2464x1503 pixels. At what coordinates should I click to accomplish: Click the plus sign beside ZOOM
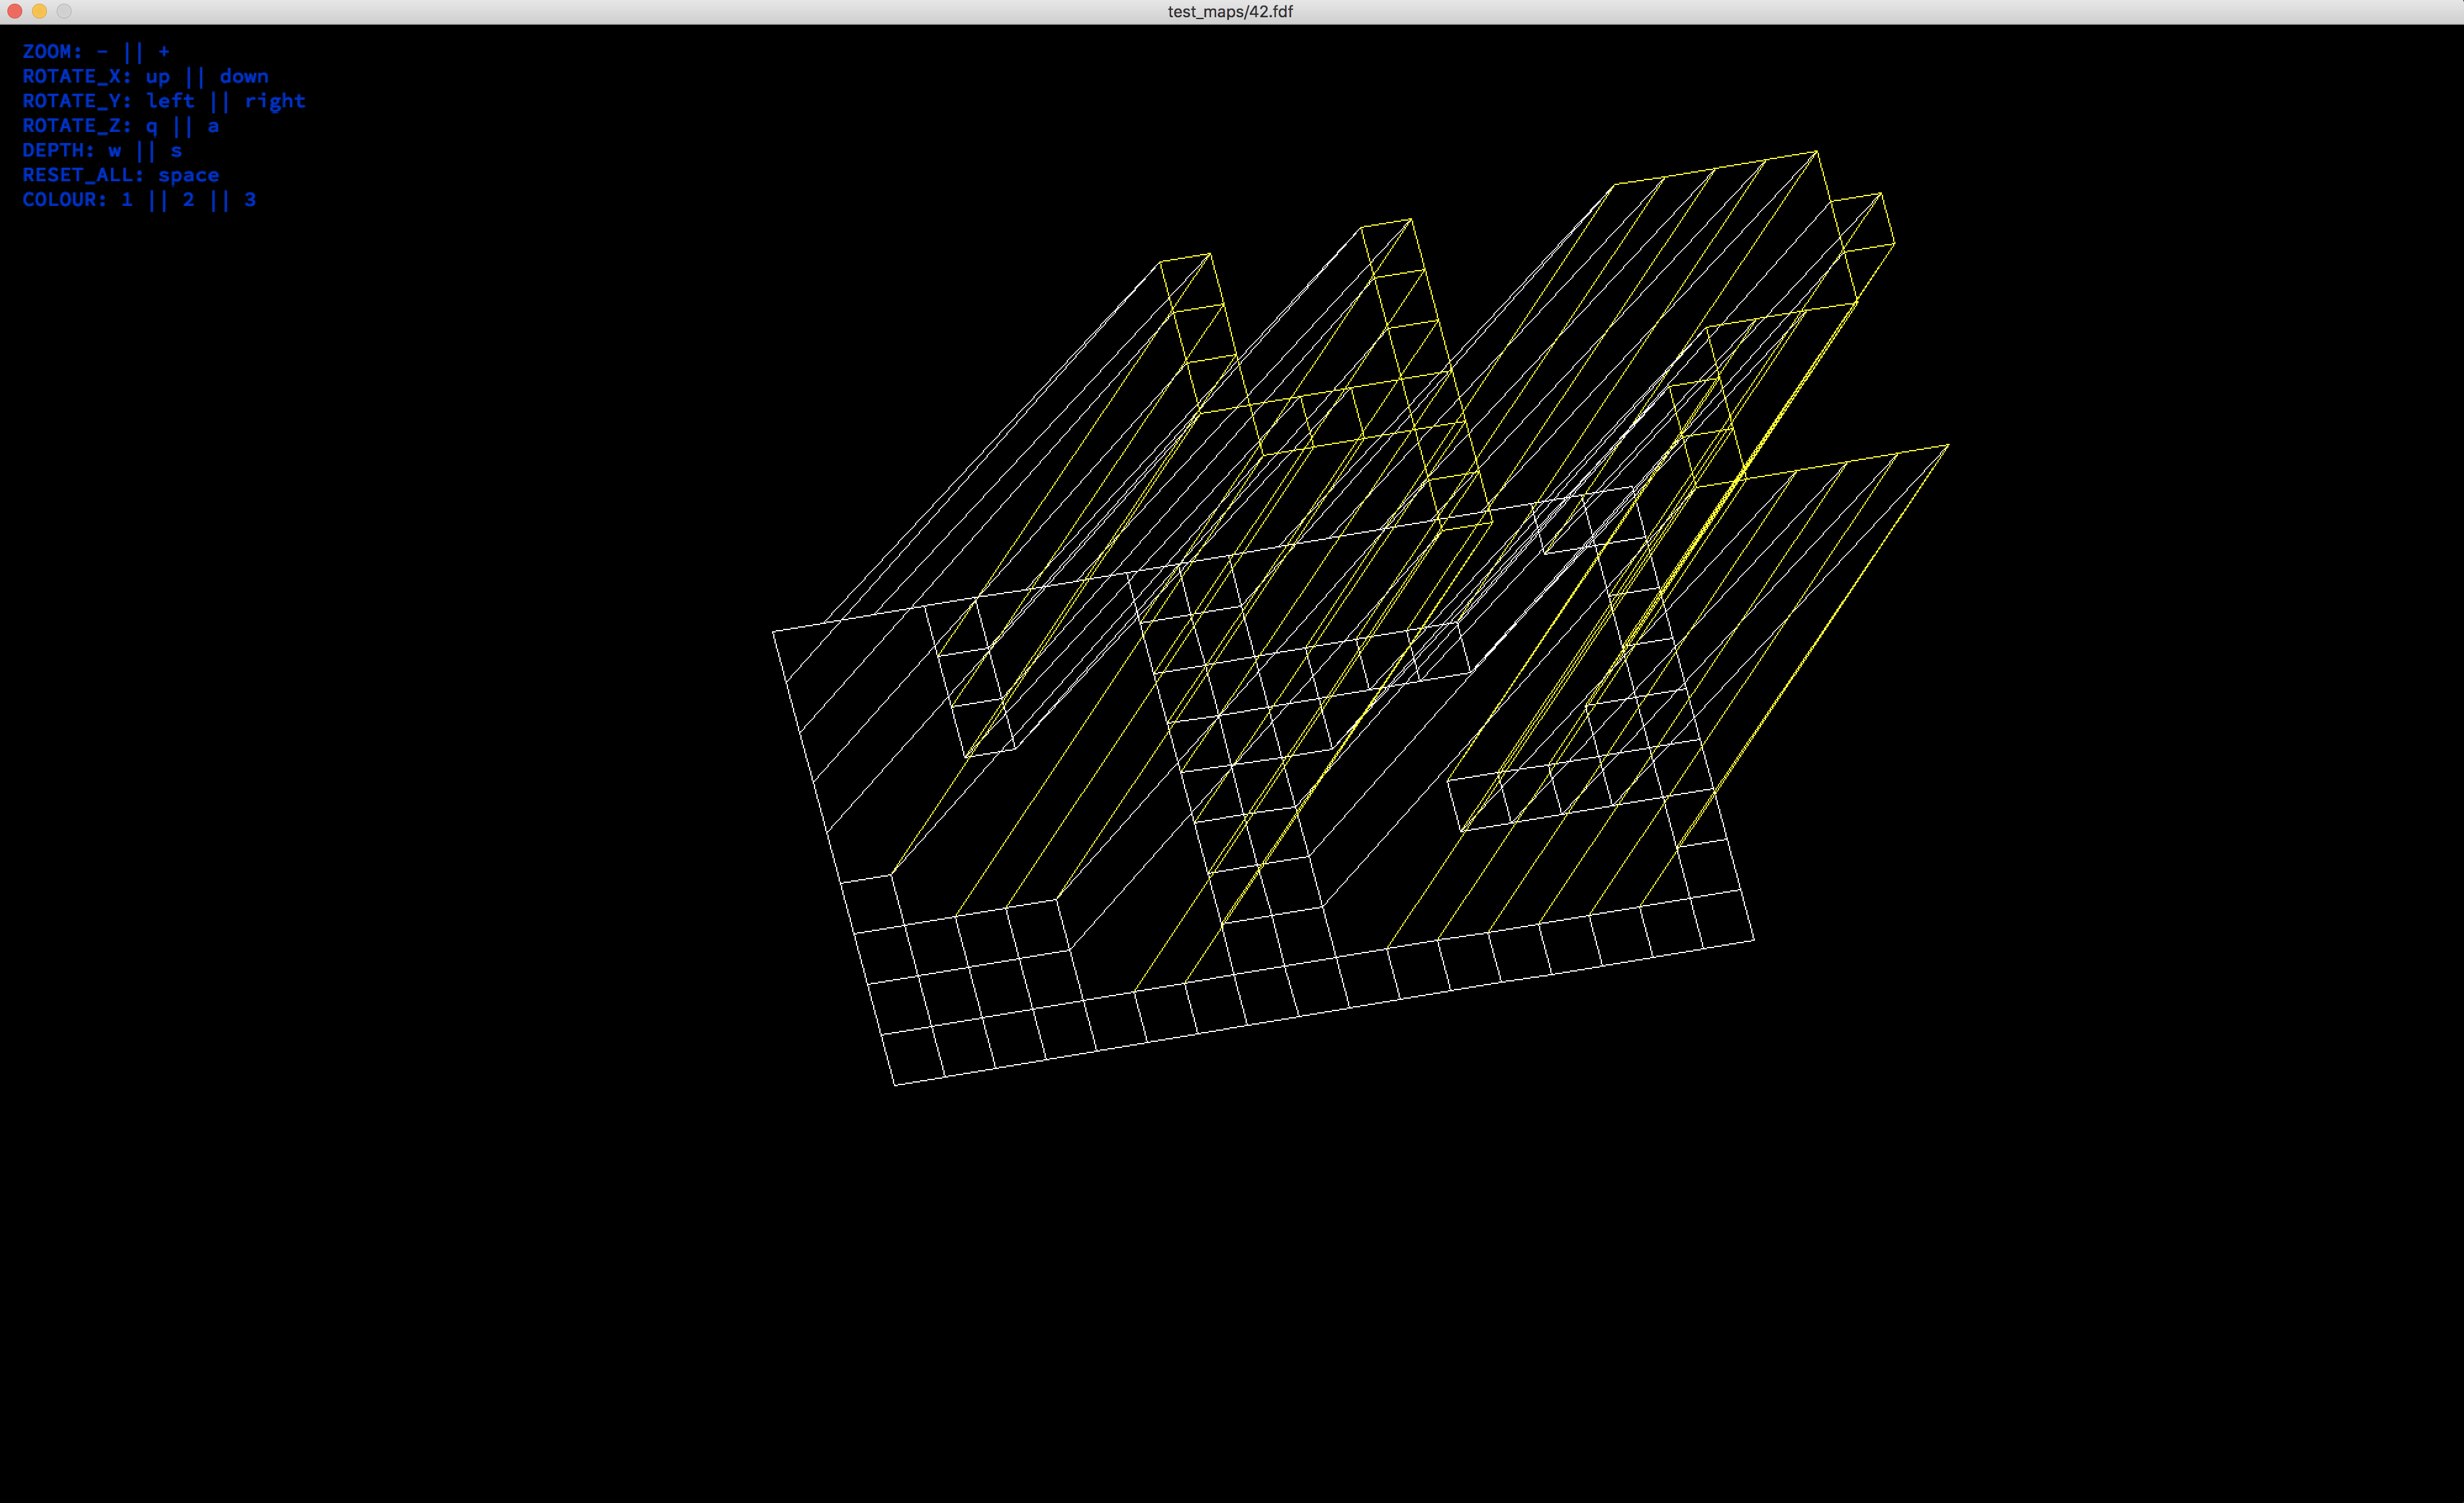pyautogui.click(x=164, y=51)
